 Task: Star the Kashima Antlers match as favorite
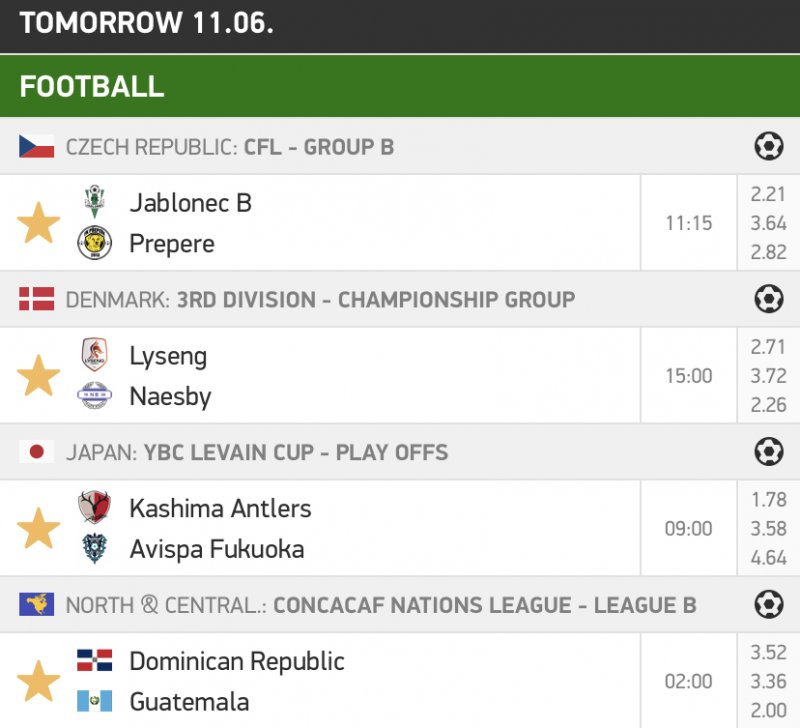tap(39, 529)
